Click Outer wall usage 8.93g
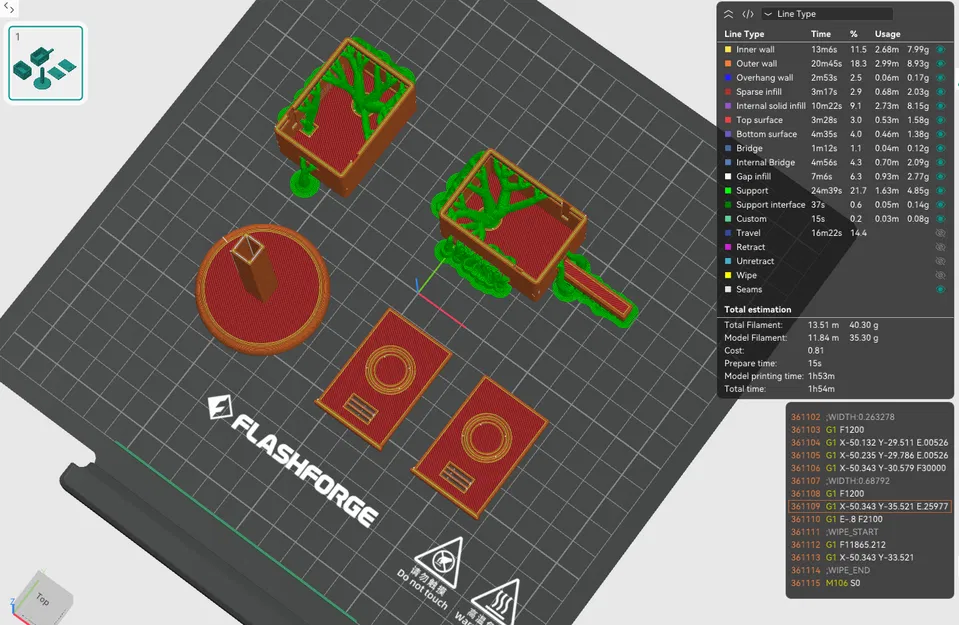 918,64
